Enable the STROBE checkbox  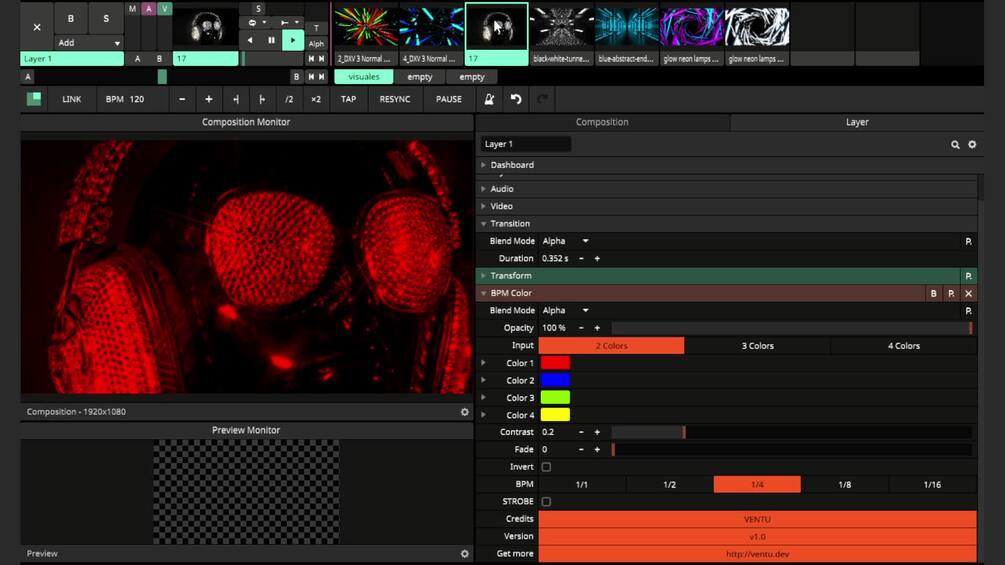pos(546,502)
